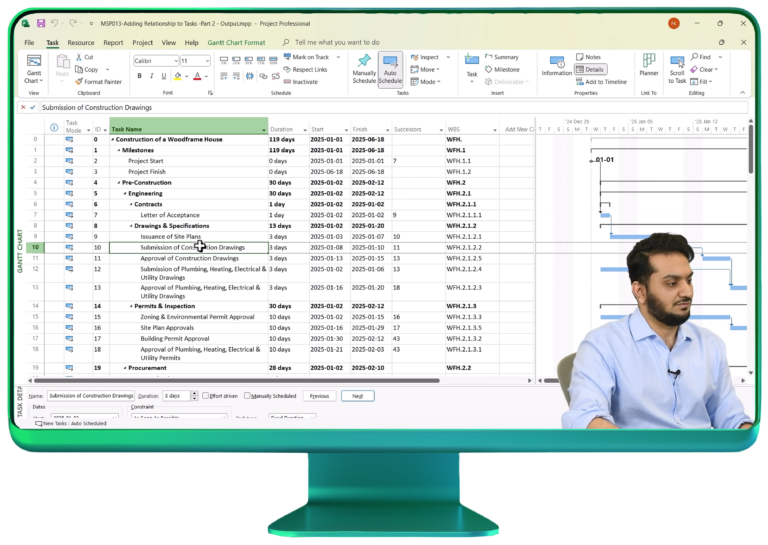This screenshot has width=768, height=545.
Task: Open task Information icon
Action: coord(557,62)
